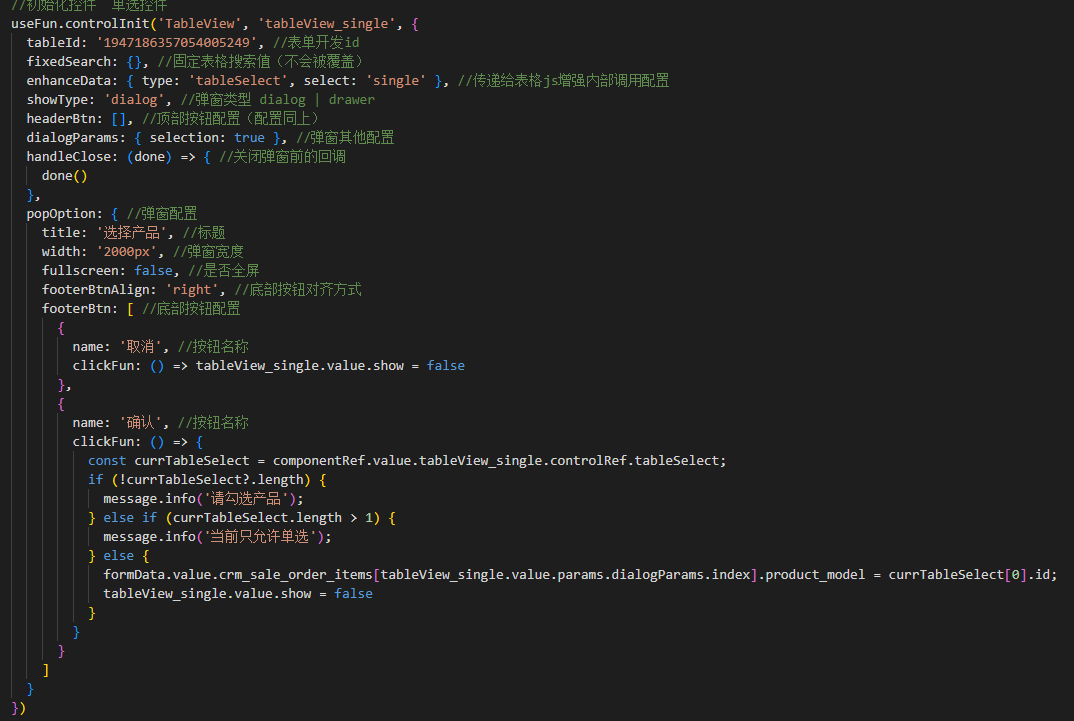This screenshot has height=721, width=1074.
Task: Click the fullscreen false value
Action: (x=152, y=270)
